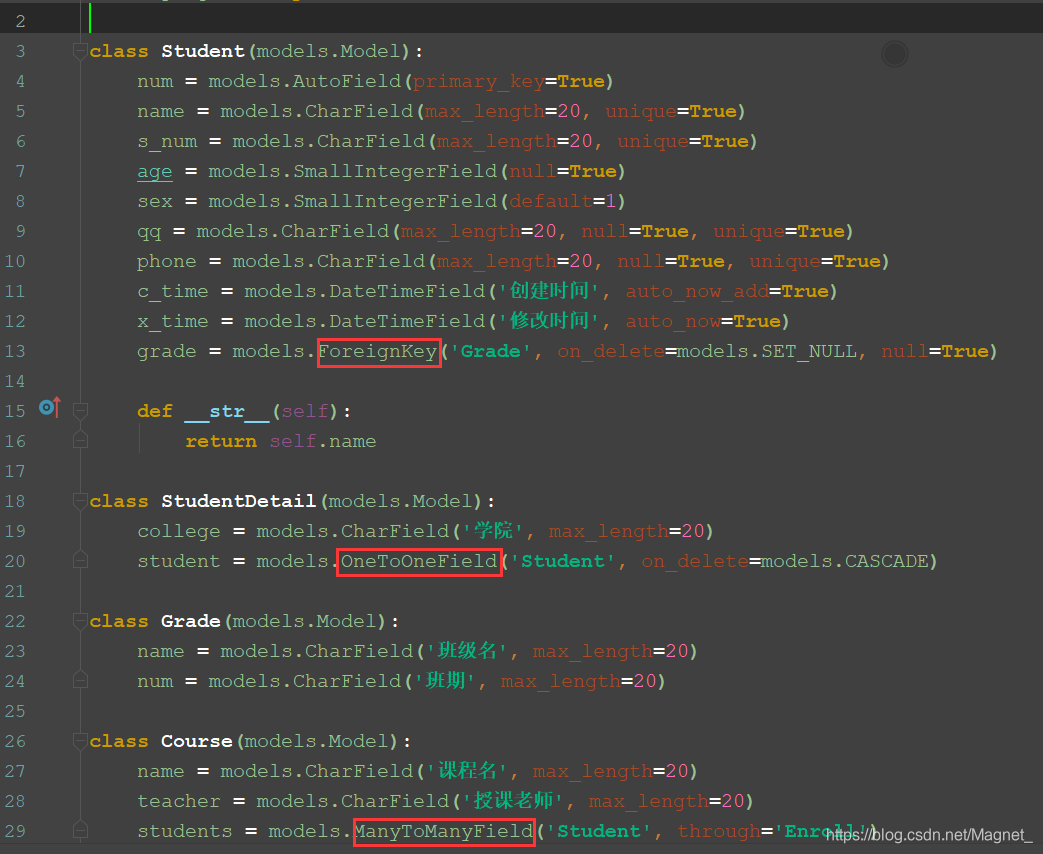The height and width of the screenshot is (854, 1043).
Task: Click the ManyToManyField text in the students field
Action: [444, 831]
